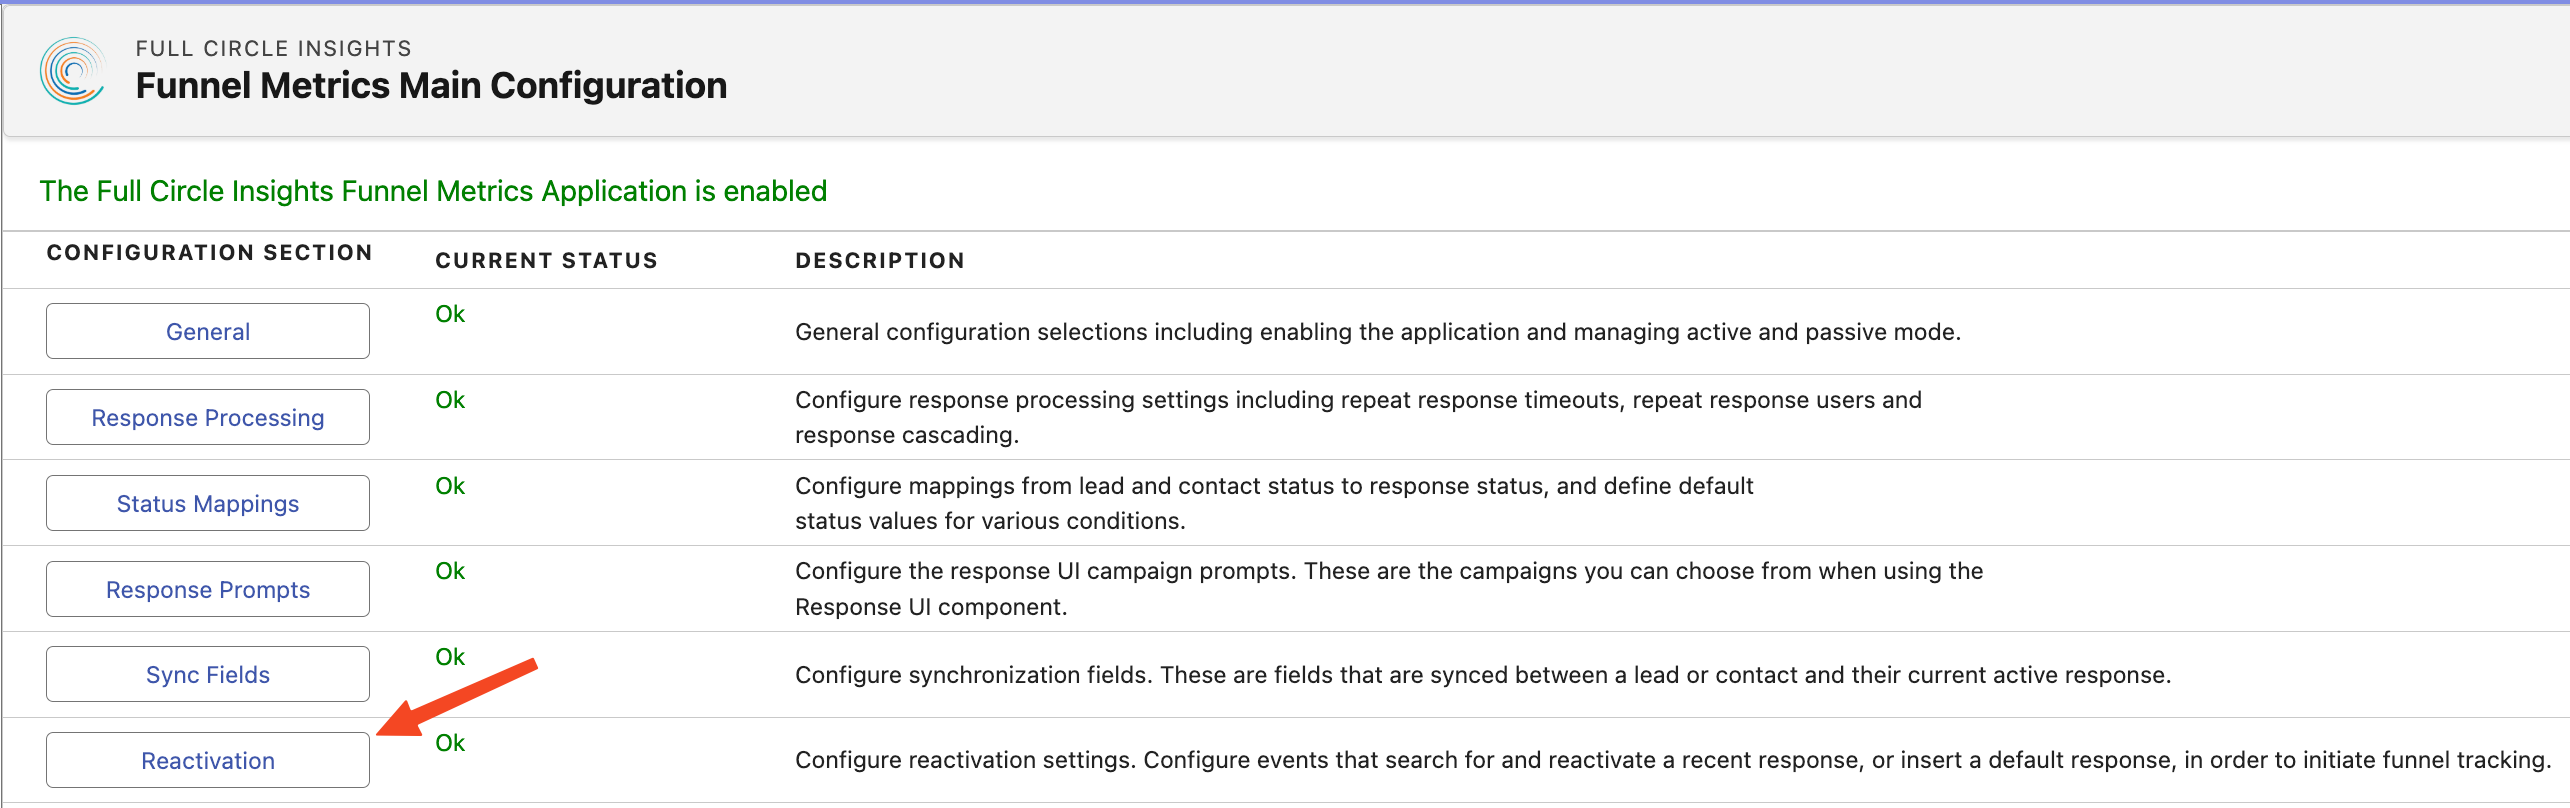
Task: Click the General configuration selections description
Action: [x=1378, y=332]
